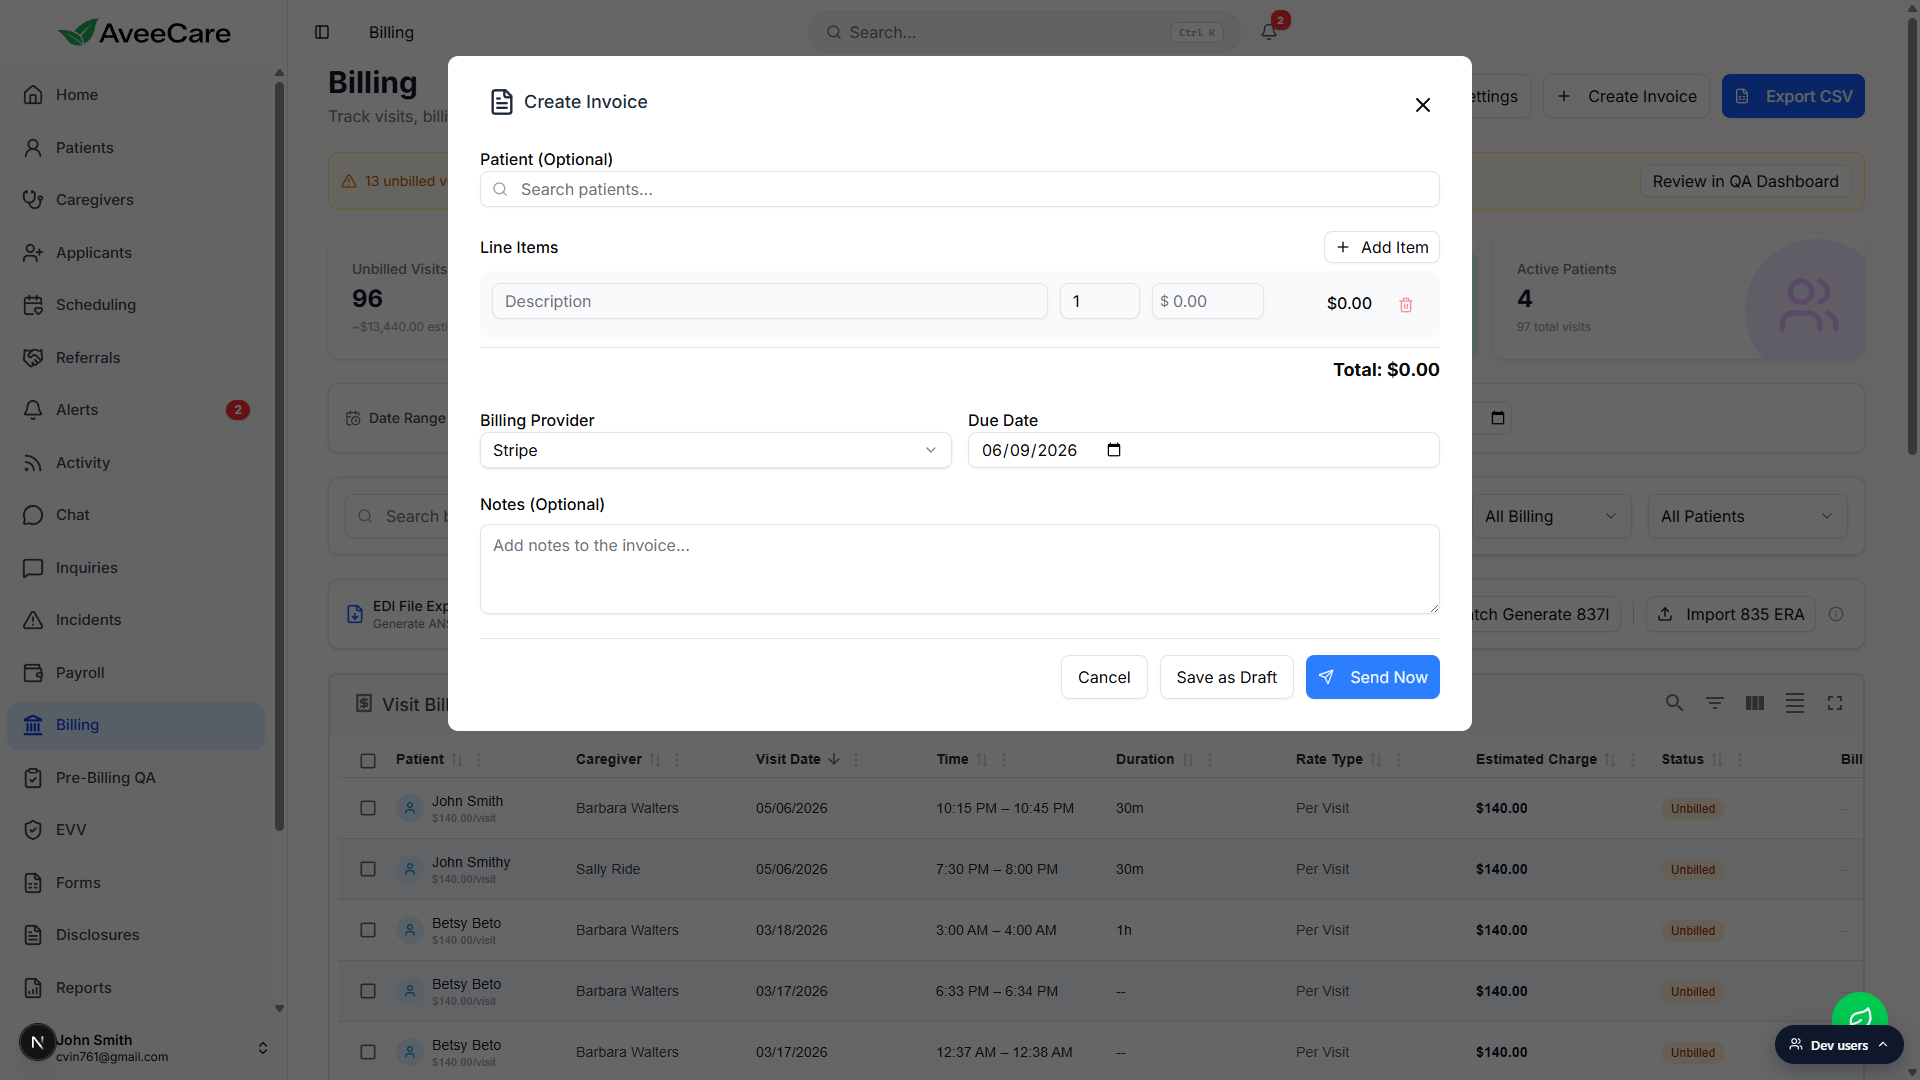
Task: Enter table fullscreen mode
Action: (x=1835, y=703)
